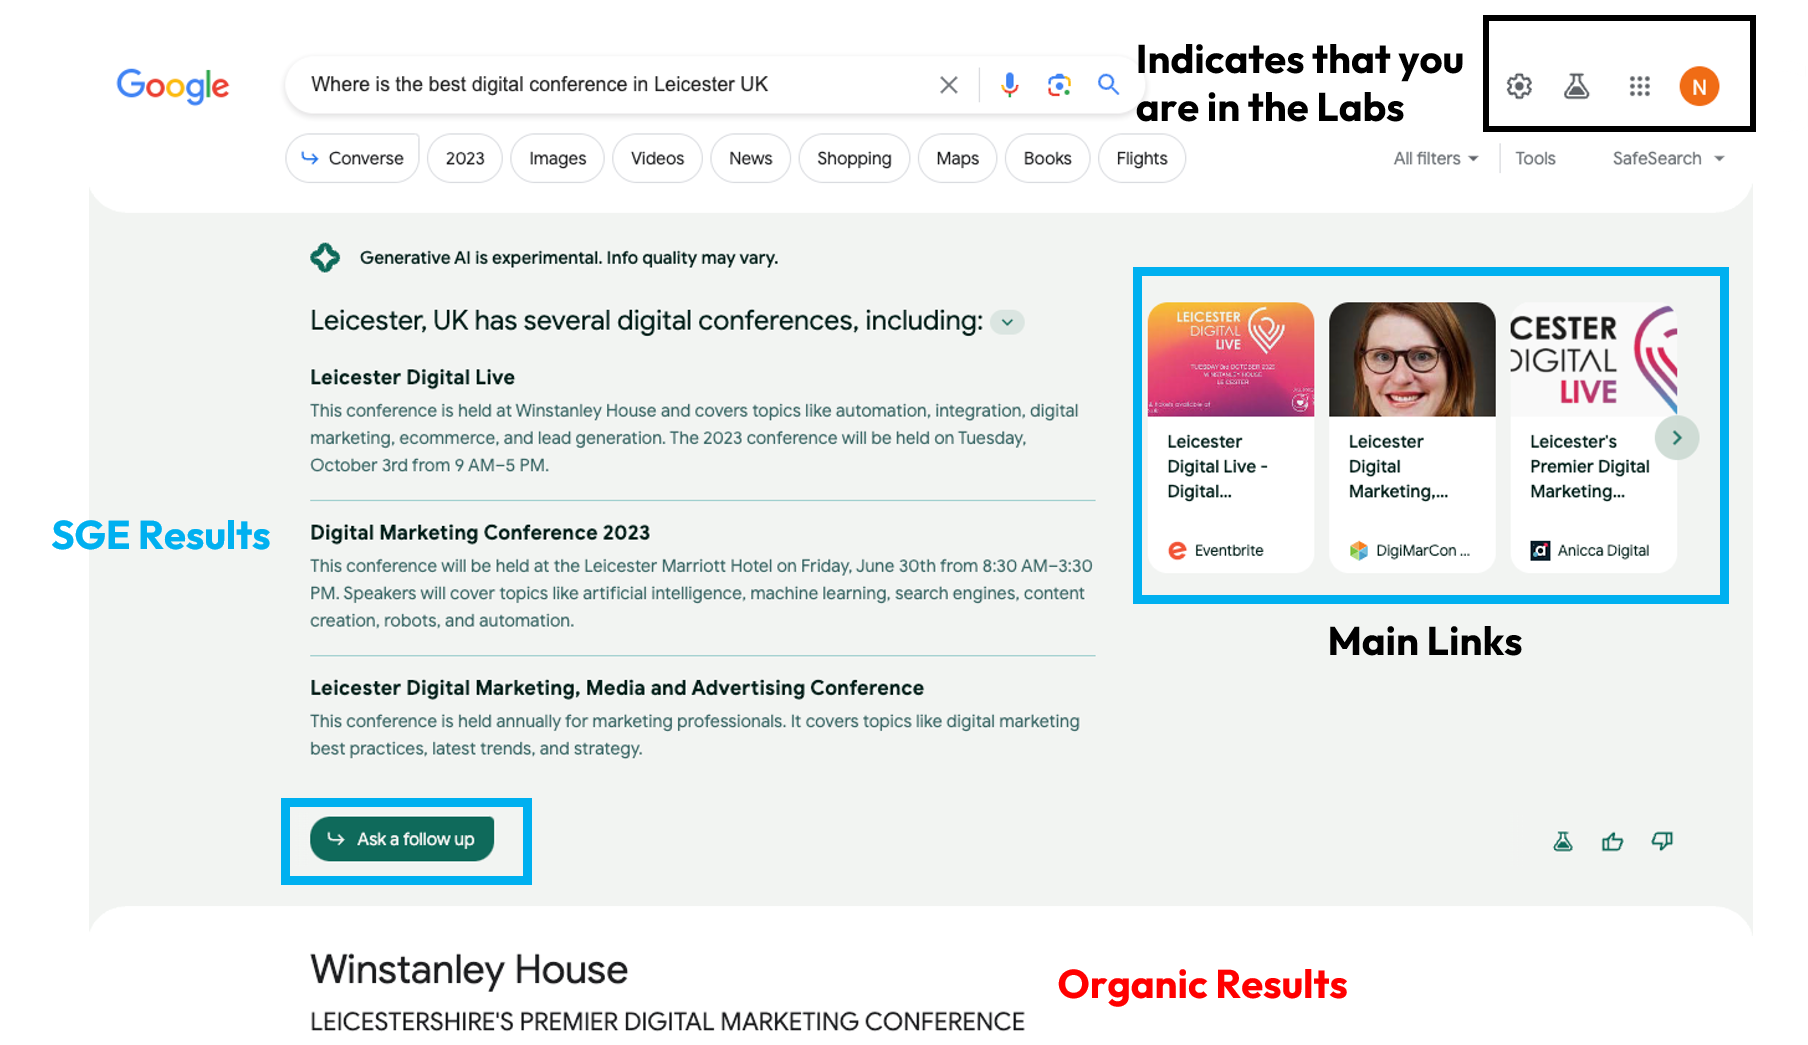Give thumbs down to the AI answer
The height and width of the screenshot is (1045, 1808).
[1662, 842]
